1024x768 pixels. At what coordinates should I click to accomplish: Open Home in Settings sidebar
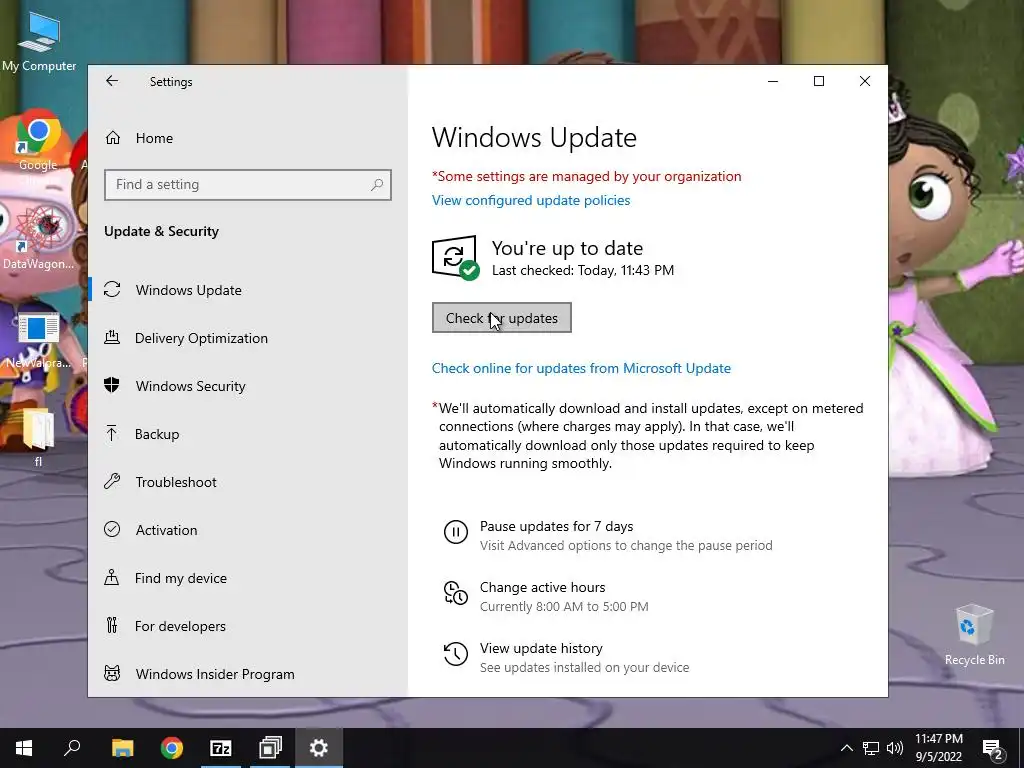tap(154, 138)
